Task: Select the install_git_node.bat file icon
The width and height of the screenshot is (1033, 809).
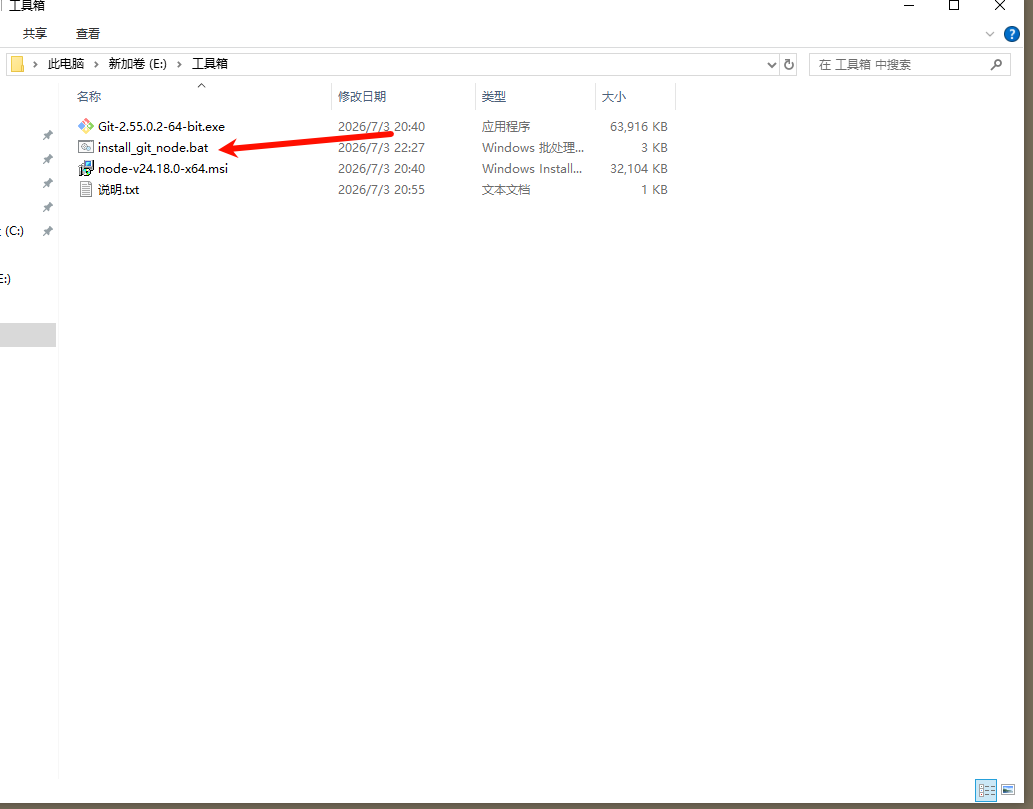Action: tap(86, 147)
